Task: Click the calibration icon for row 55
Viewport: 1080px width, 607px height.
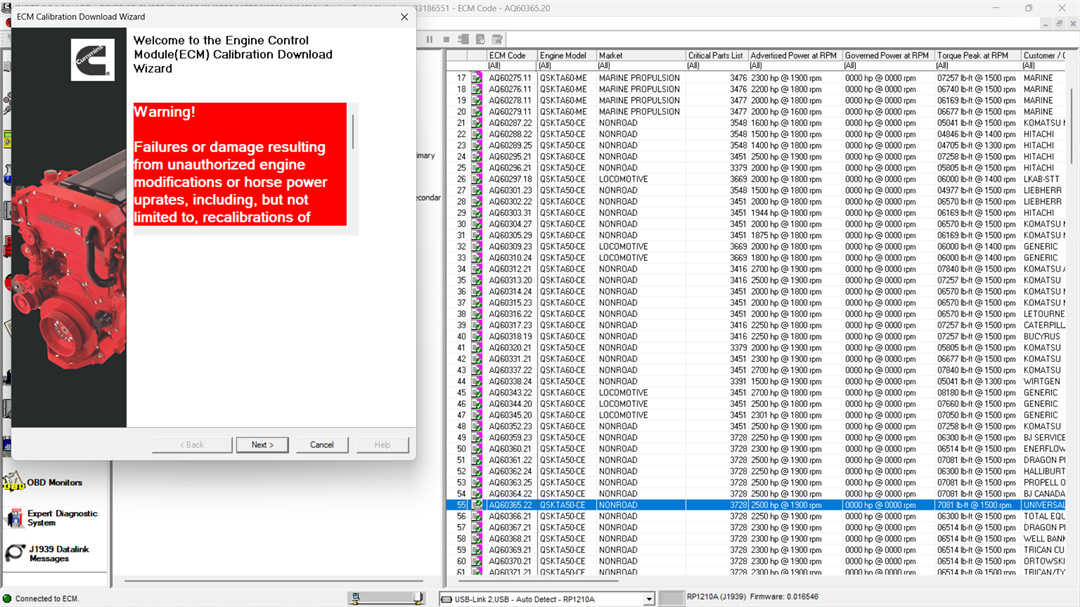Action: [477, 505]
